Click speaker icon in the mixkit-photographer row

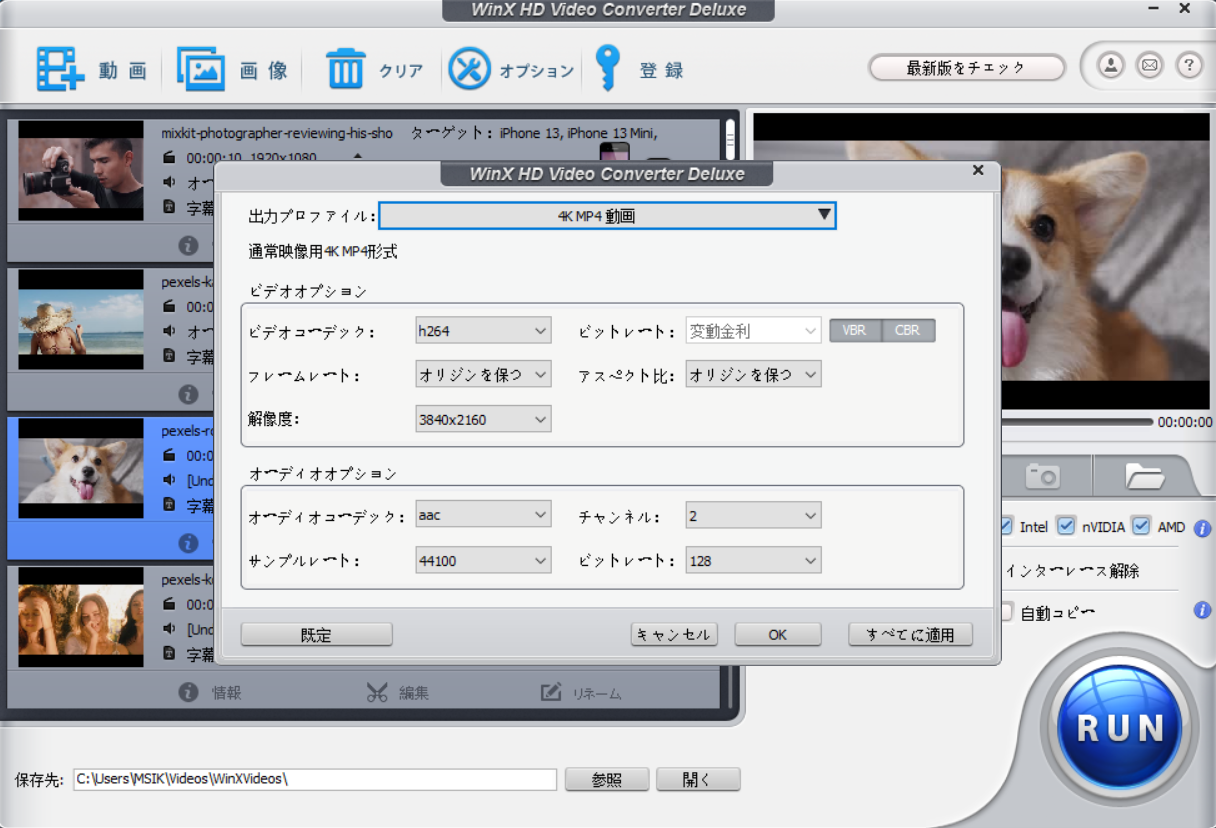(x=169, y=182)
